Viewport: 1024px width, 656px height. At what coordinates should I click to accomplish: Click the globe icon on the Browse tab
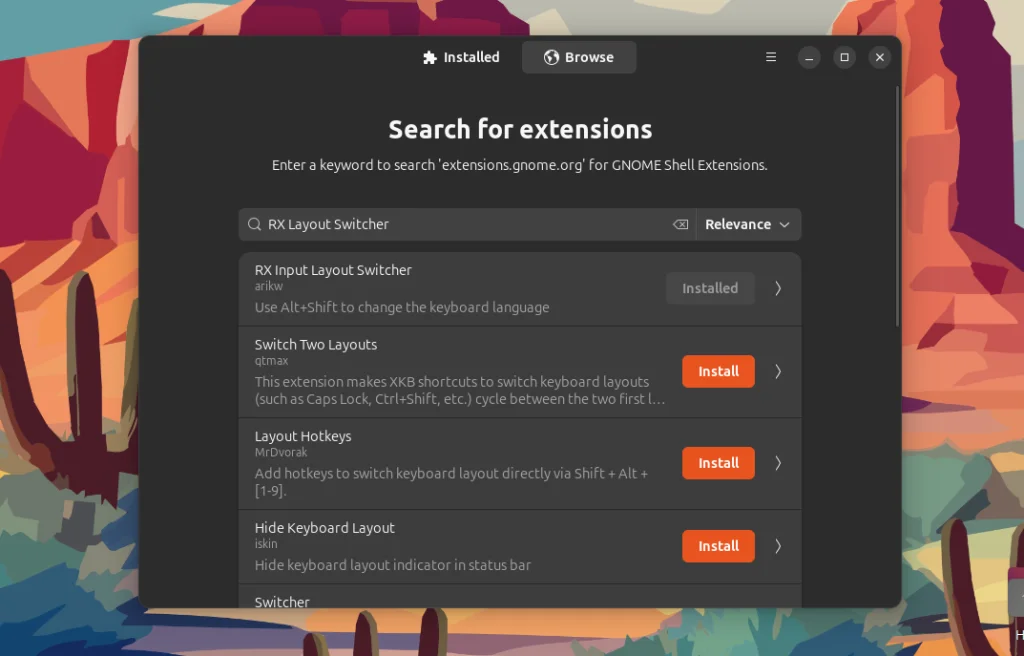click(549, 57)
